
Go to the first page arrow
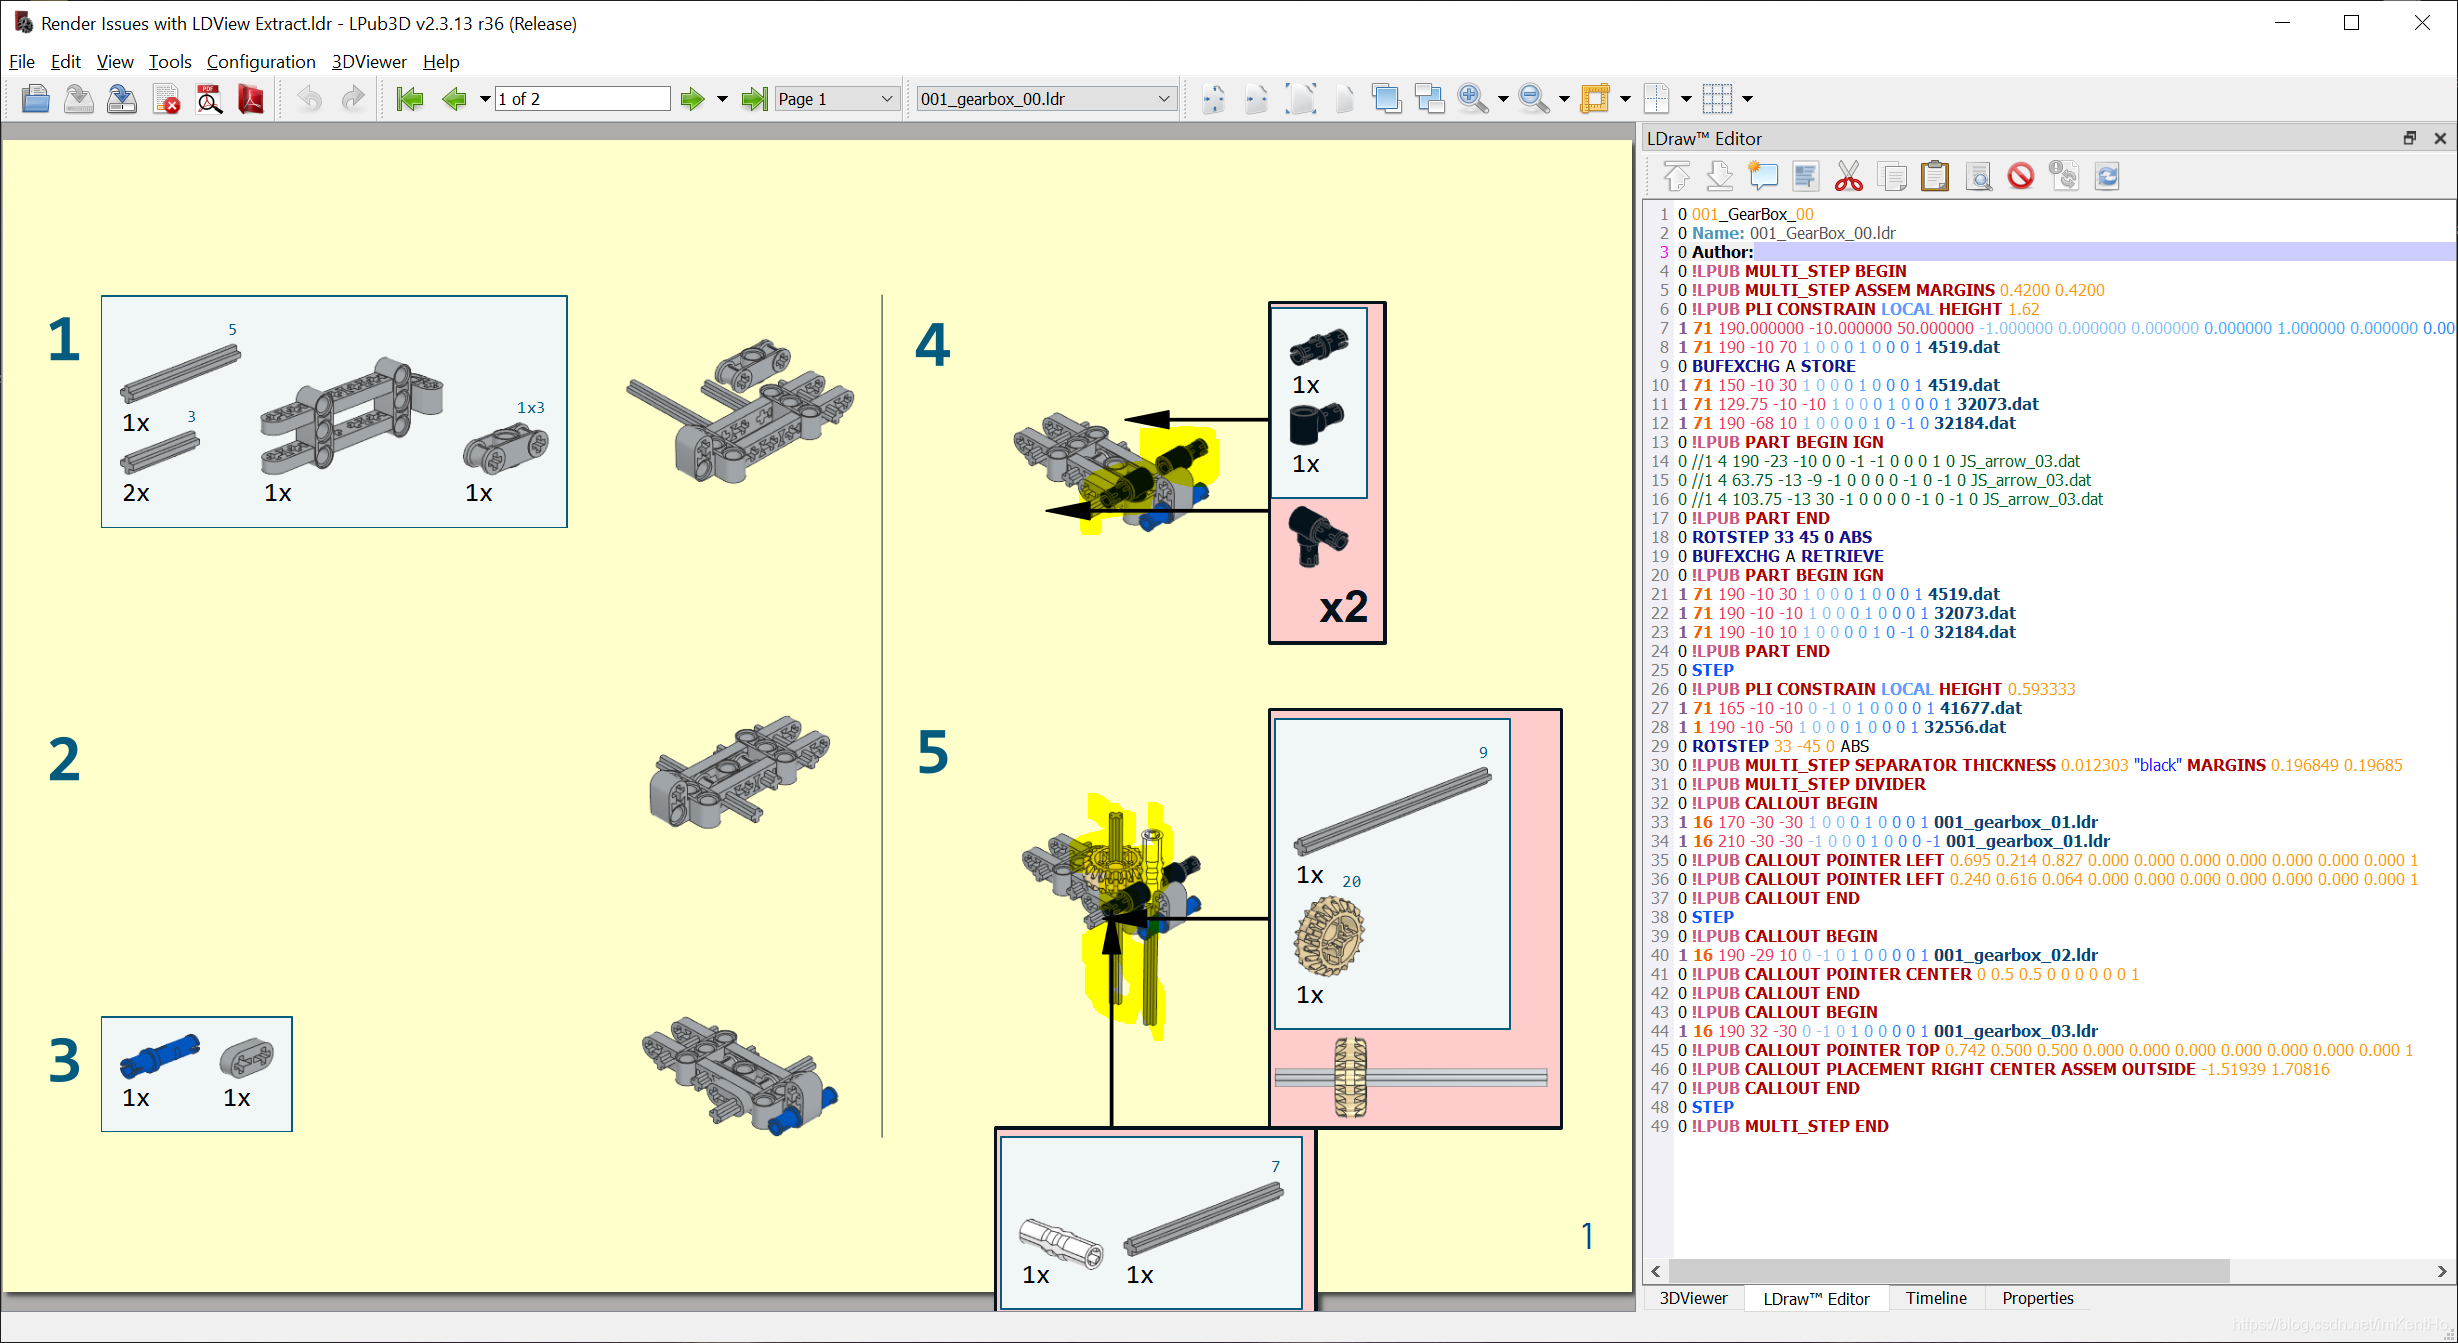[x=410, y=98]
